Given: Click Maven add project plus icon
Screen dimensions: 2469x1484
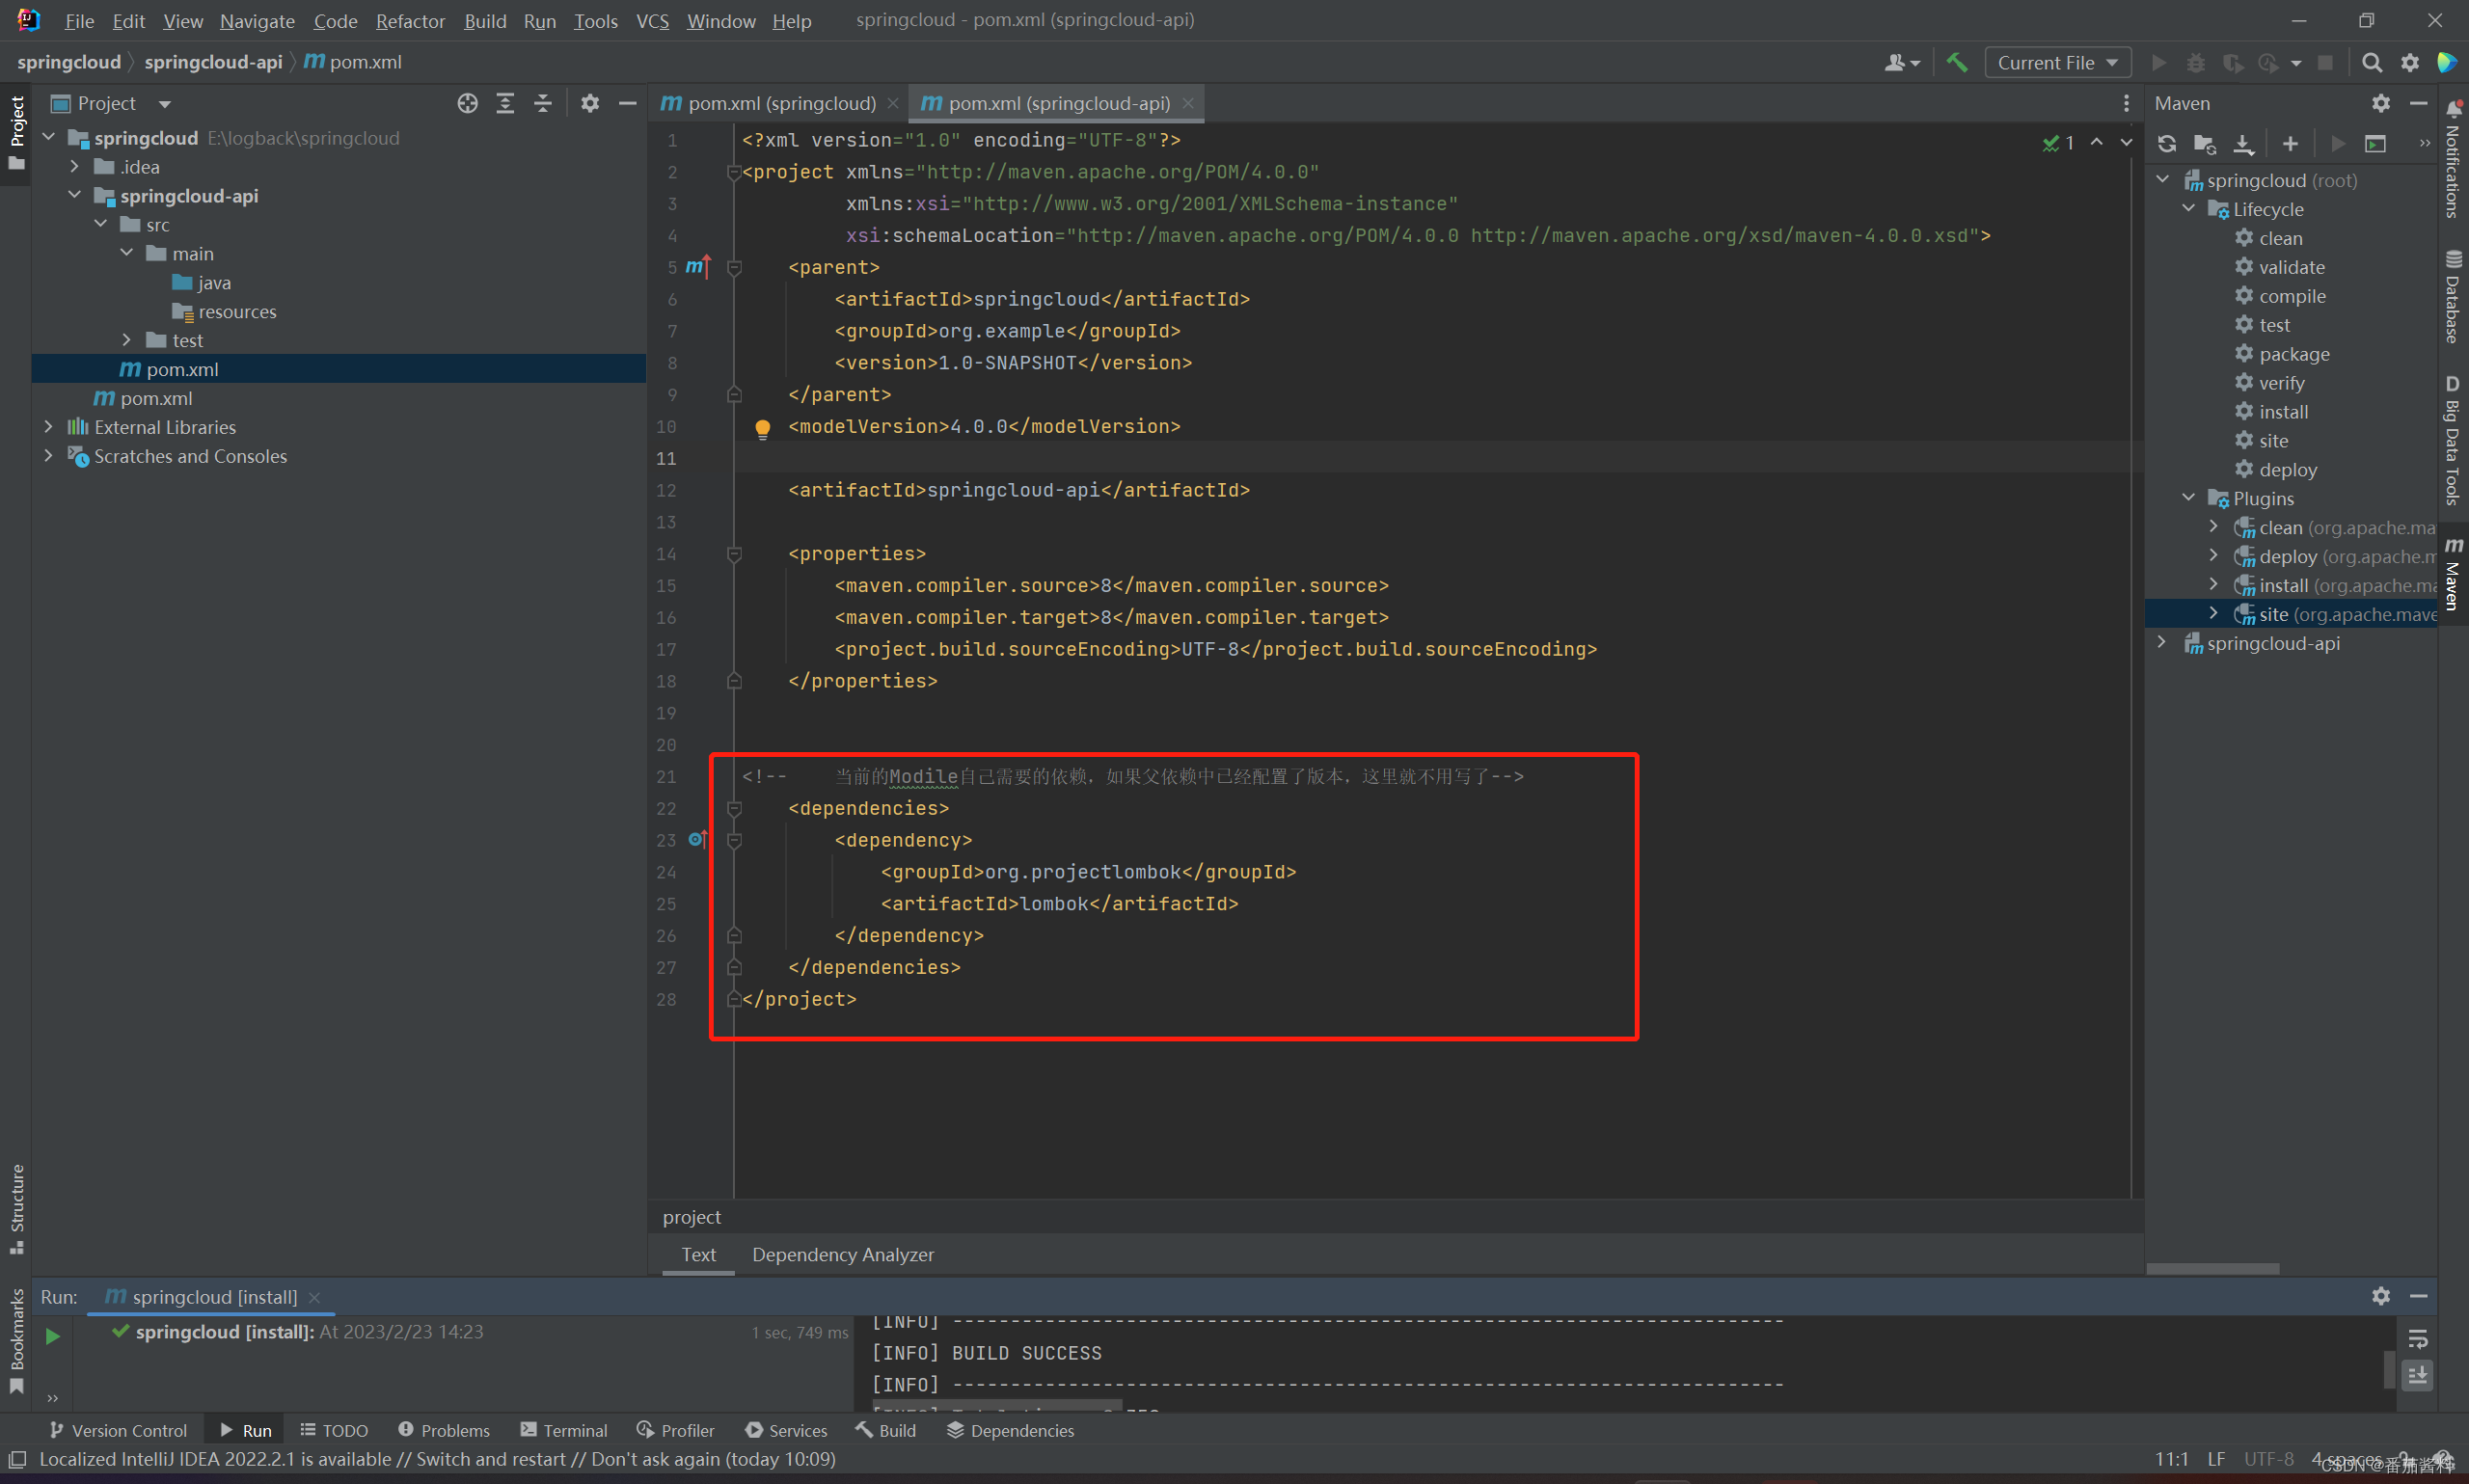Looking at the screenshot, I should pyautogui.click(x=2290, y=144).
